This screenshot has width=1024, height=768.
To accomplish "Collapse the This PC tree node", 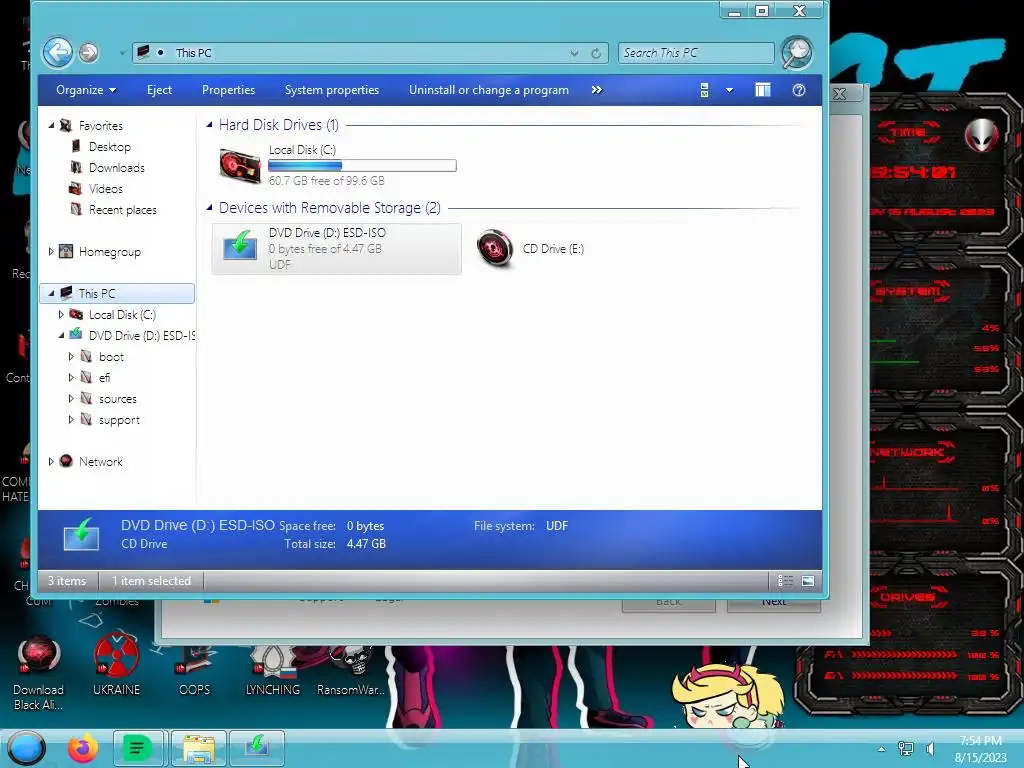I will tap(51, 294).
